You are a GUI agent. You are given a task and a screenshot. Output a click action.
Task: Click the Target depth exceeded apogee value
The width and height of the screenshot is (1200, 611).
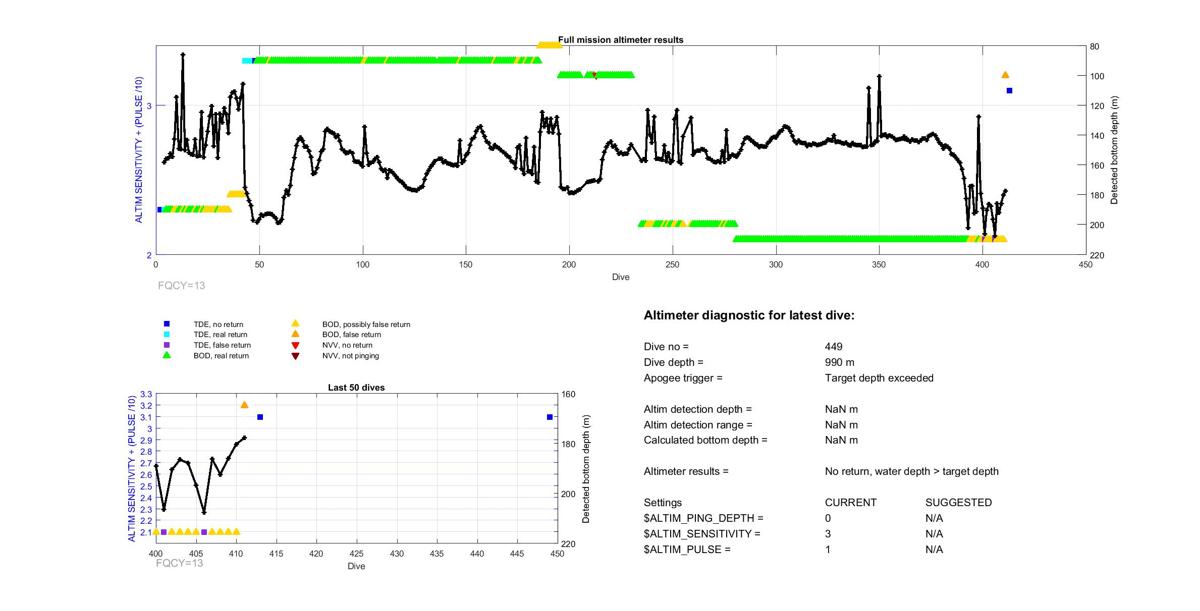(872, 378)
